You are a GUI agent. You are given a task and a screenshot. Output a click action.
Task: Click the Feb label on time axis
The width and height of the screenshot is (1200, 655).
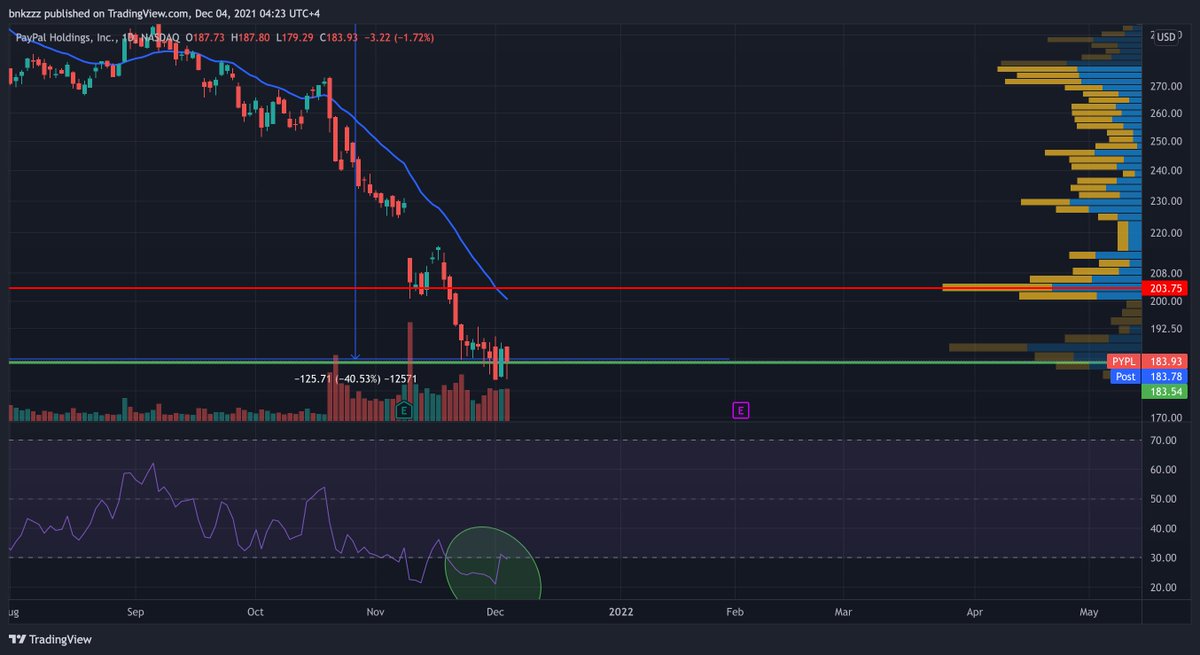pos(734,611)
